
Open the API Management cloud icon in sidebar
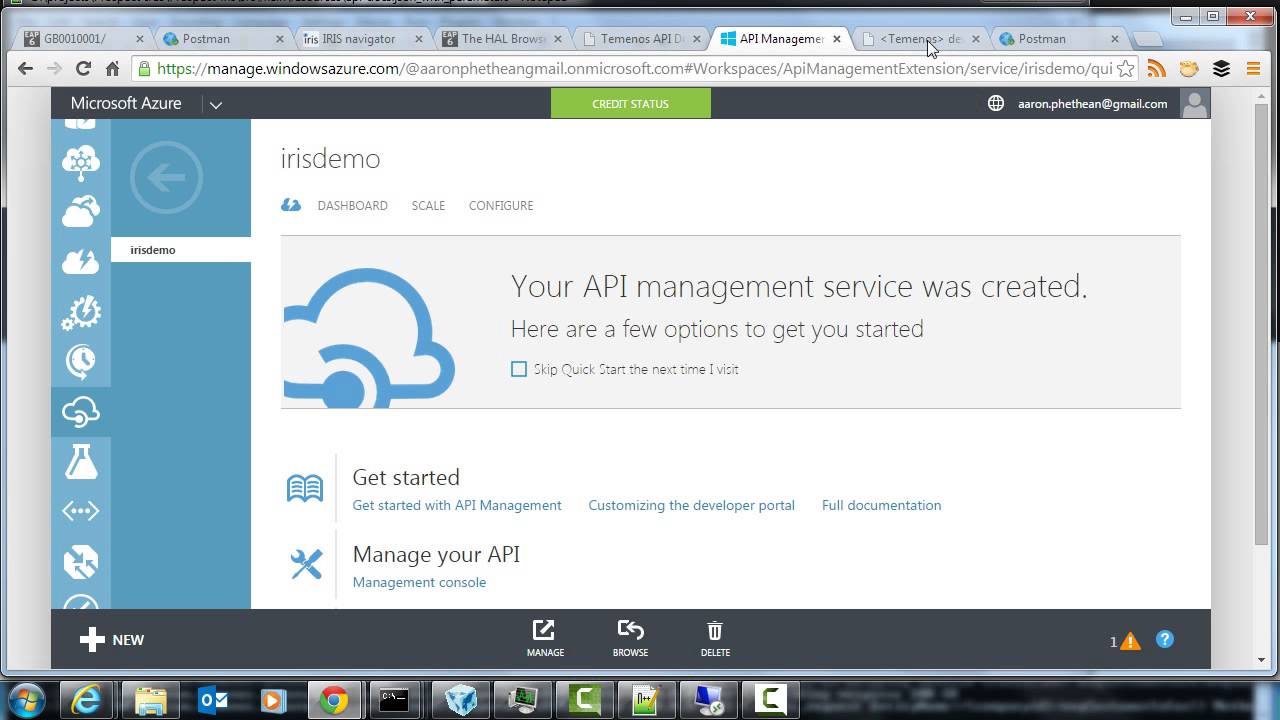pyautogui.click(x=81, y=411)
